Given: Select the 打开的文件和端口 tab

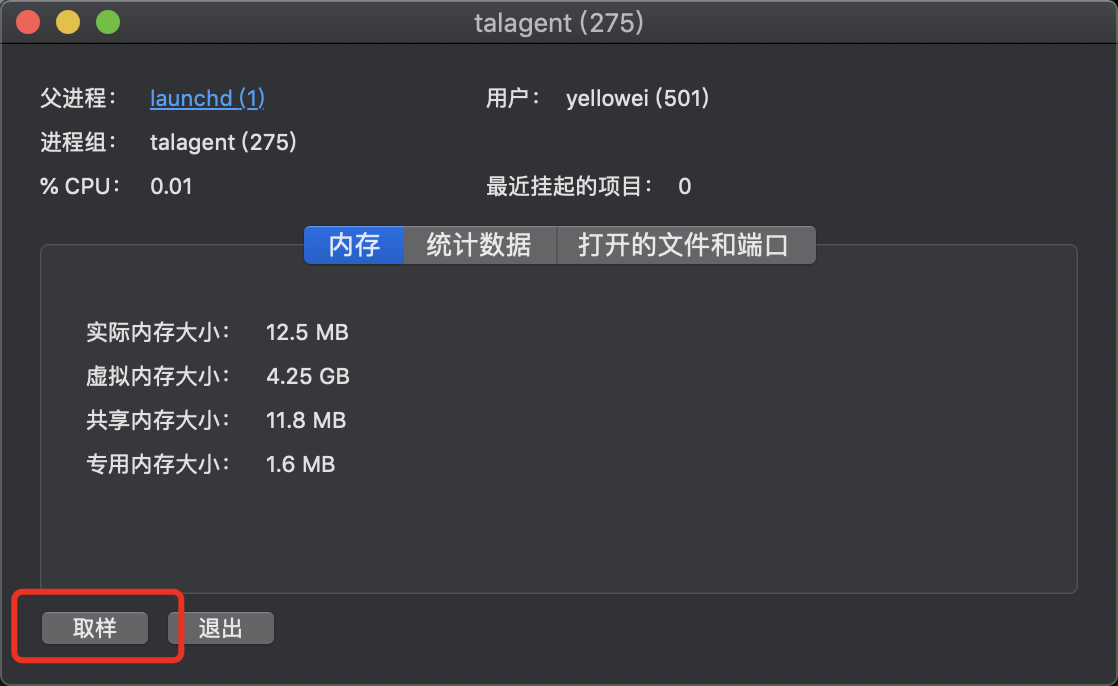Looking at the screenshot, I should click(685, 245).
